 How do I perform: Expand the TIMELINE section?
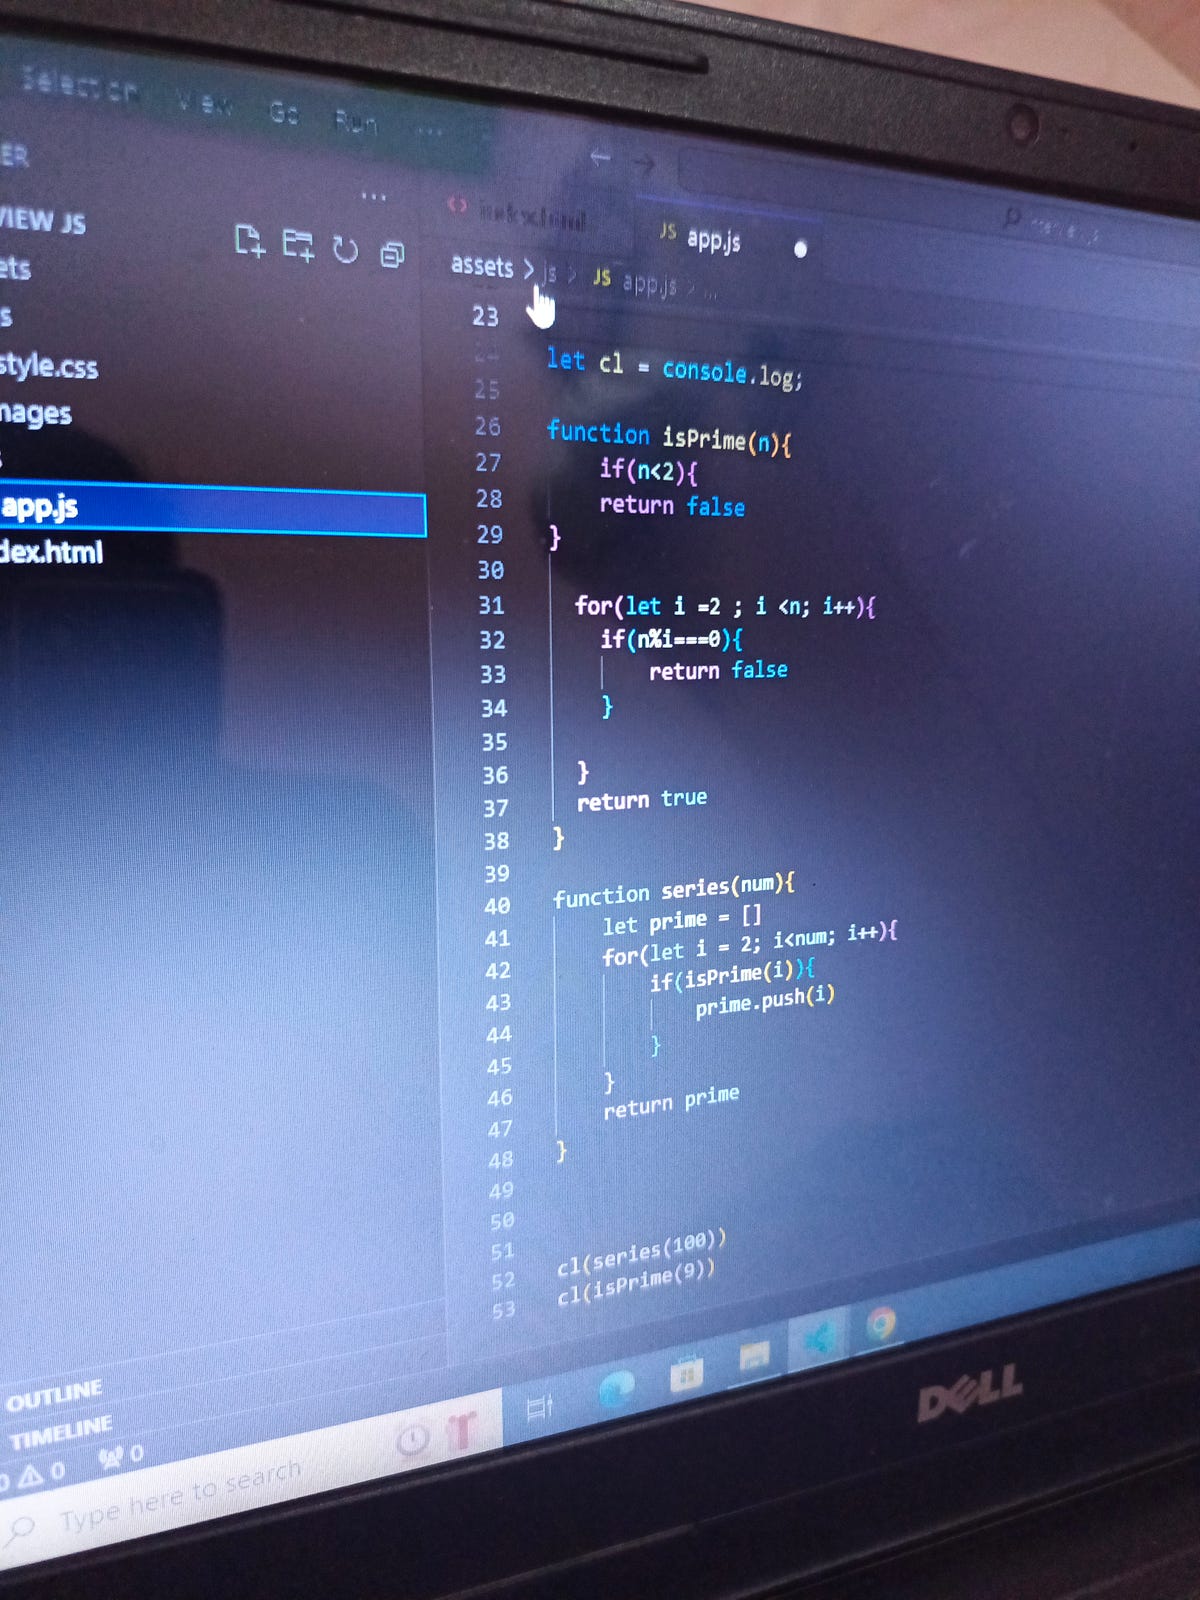[x=61, y=1432]
